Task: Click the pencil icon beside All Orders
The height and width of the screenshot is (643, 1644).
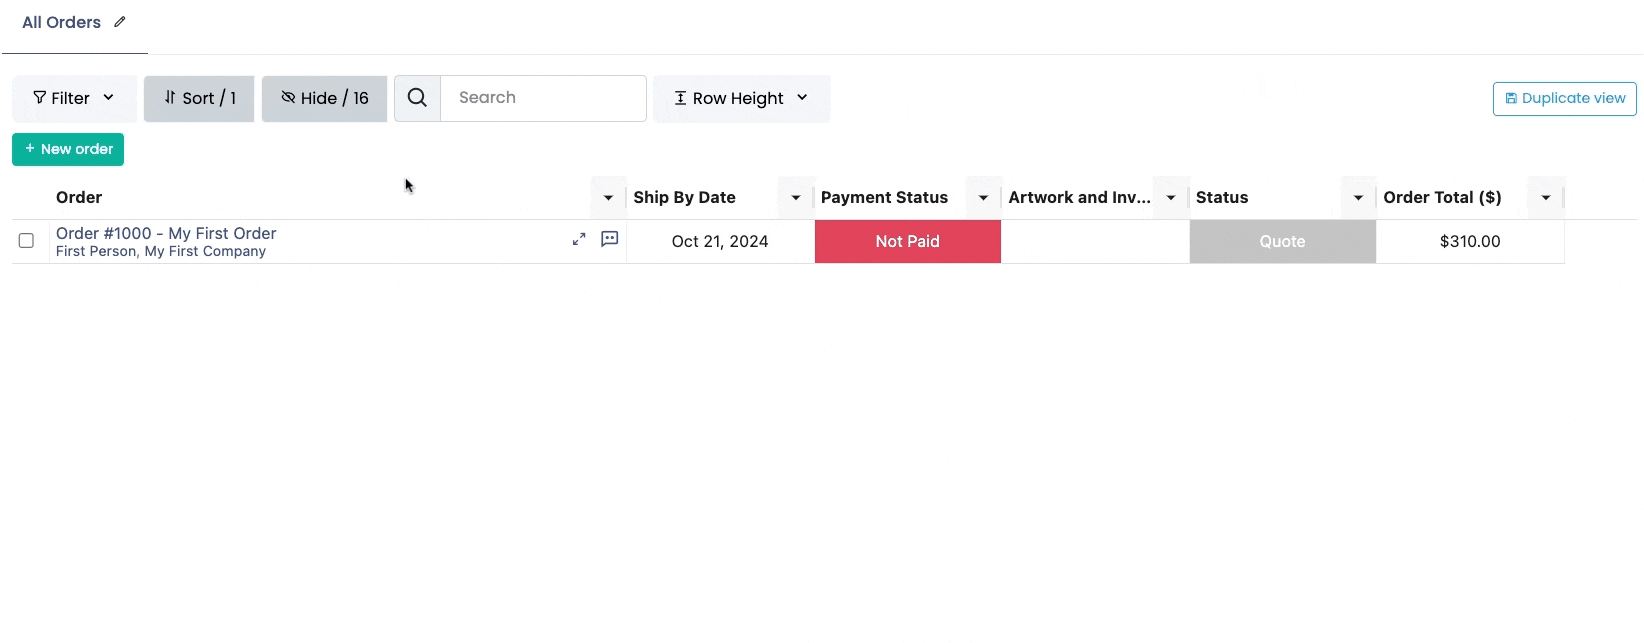Action: pyautogui.click(x=120, y=22)
